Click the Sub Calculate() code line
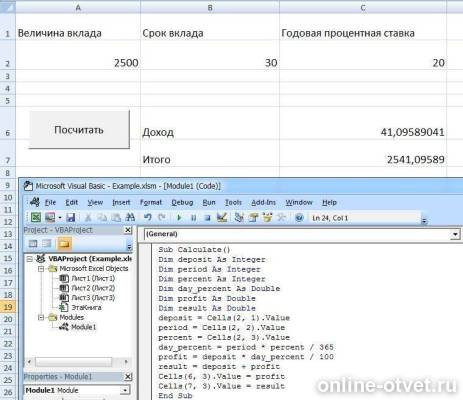 coord(194,250)
